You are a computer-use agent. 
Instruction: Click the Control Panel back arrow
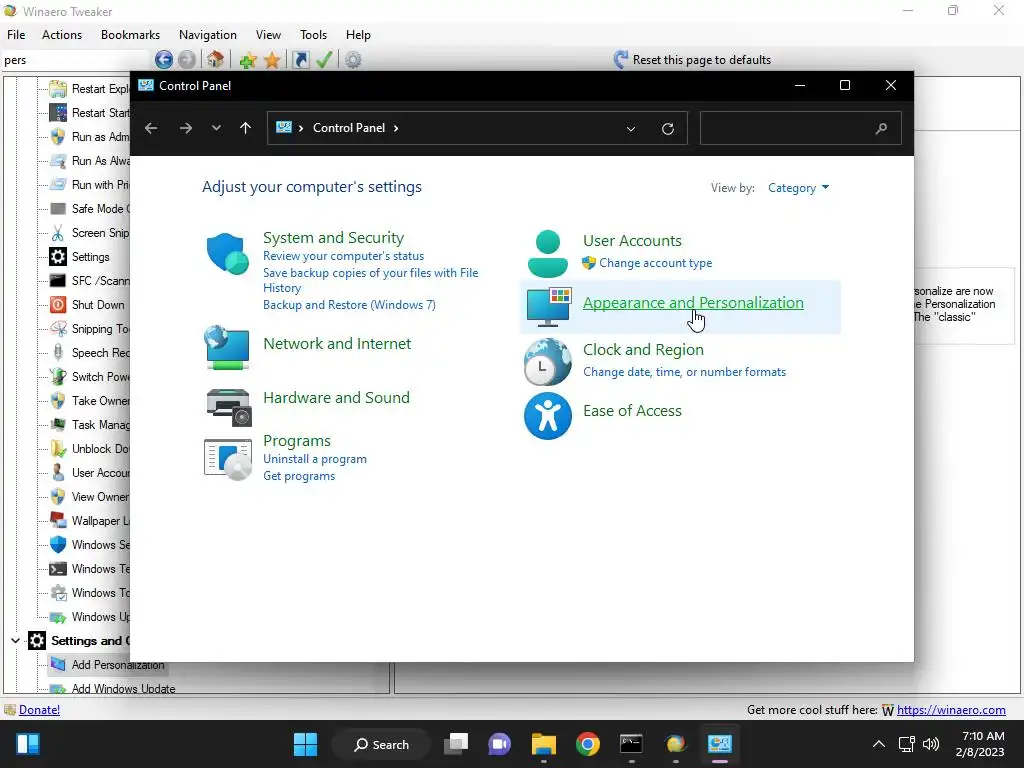click(151, 128)
